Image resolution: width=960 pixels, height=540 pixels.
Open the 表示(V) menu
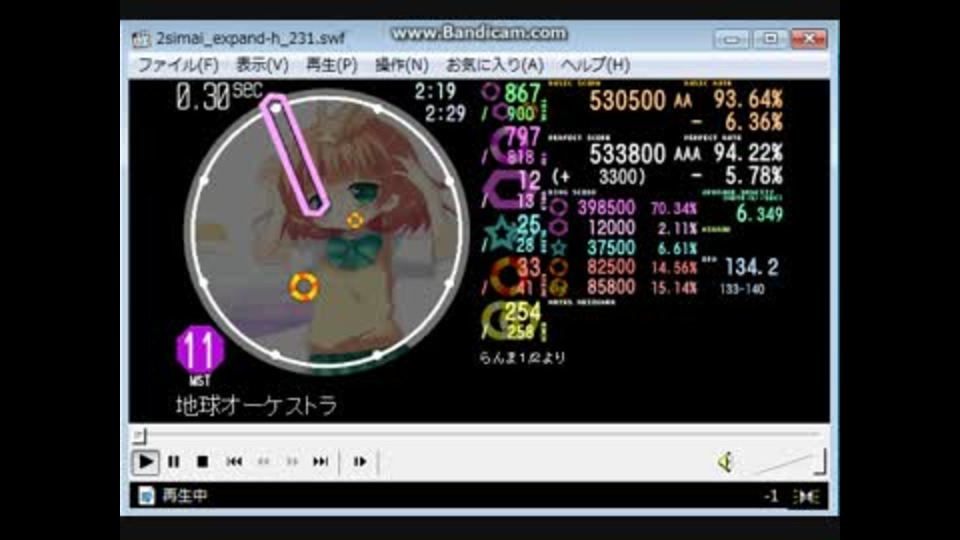[x=262, y=65]
